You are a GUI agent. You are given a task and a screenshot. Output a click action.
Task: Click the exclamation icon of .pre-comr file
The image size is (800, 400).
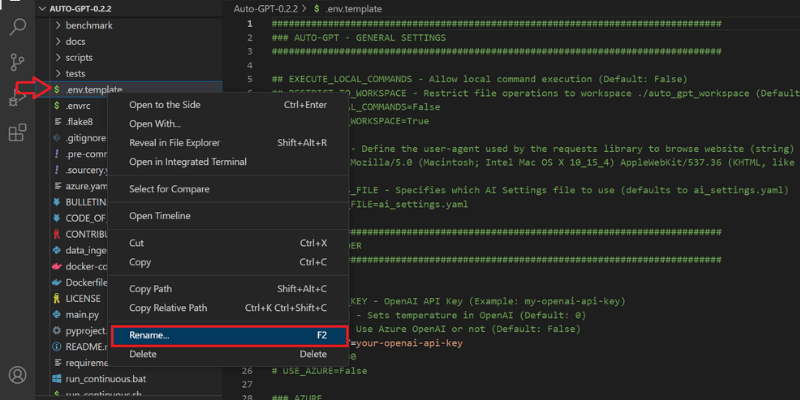click(x=57, y=154)
